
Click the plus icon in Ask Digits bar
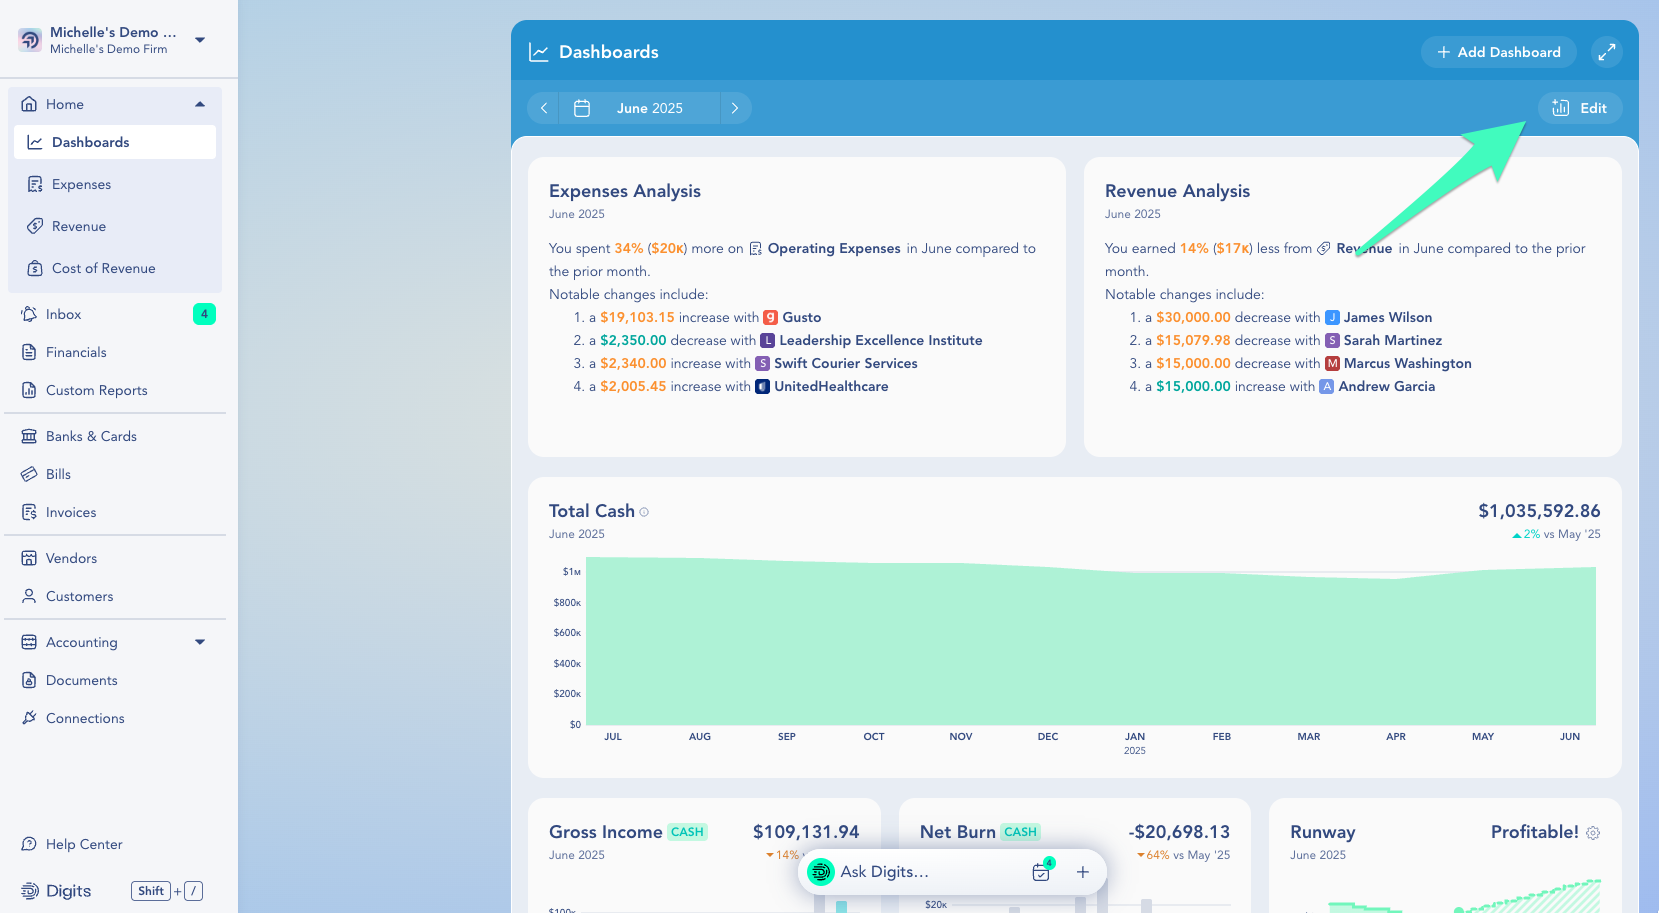pyautogui.click(x=1082, y=872)
